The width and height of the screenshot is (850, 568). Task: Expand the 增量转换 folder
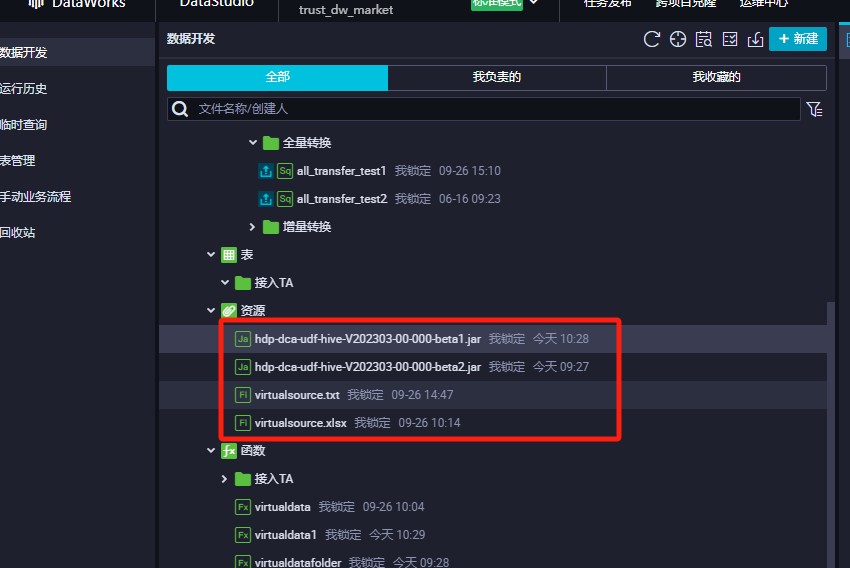252,227
